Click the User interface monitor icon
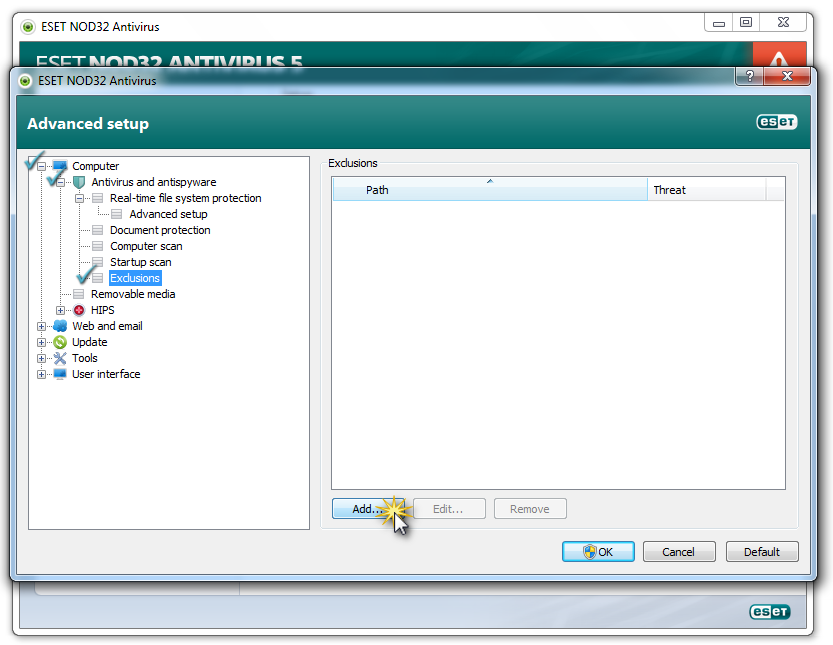 point(60,374)
